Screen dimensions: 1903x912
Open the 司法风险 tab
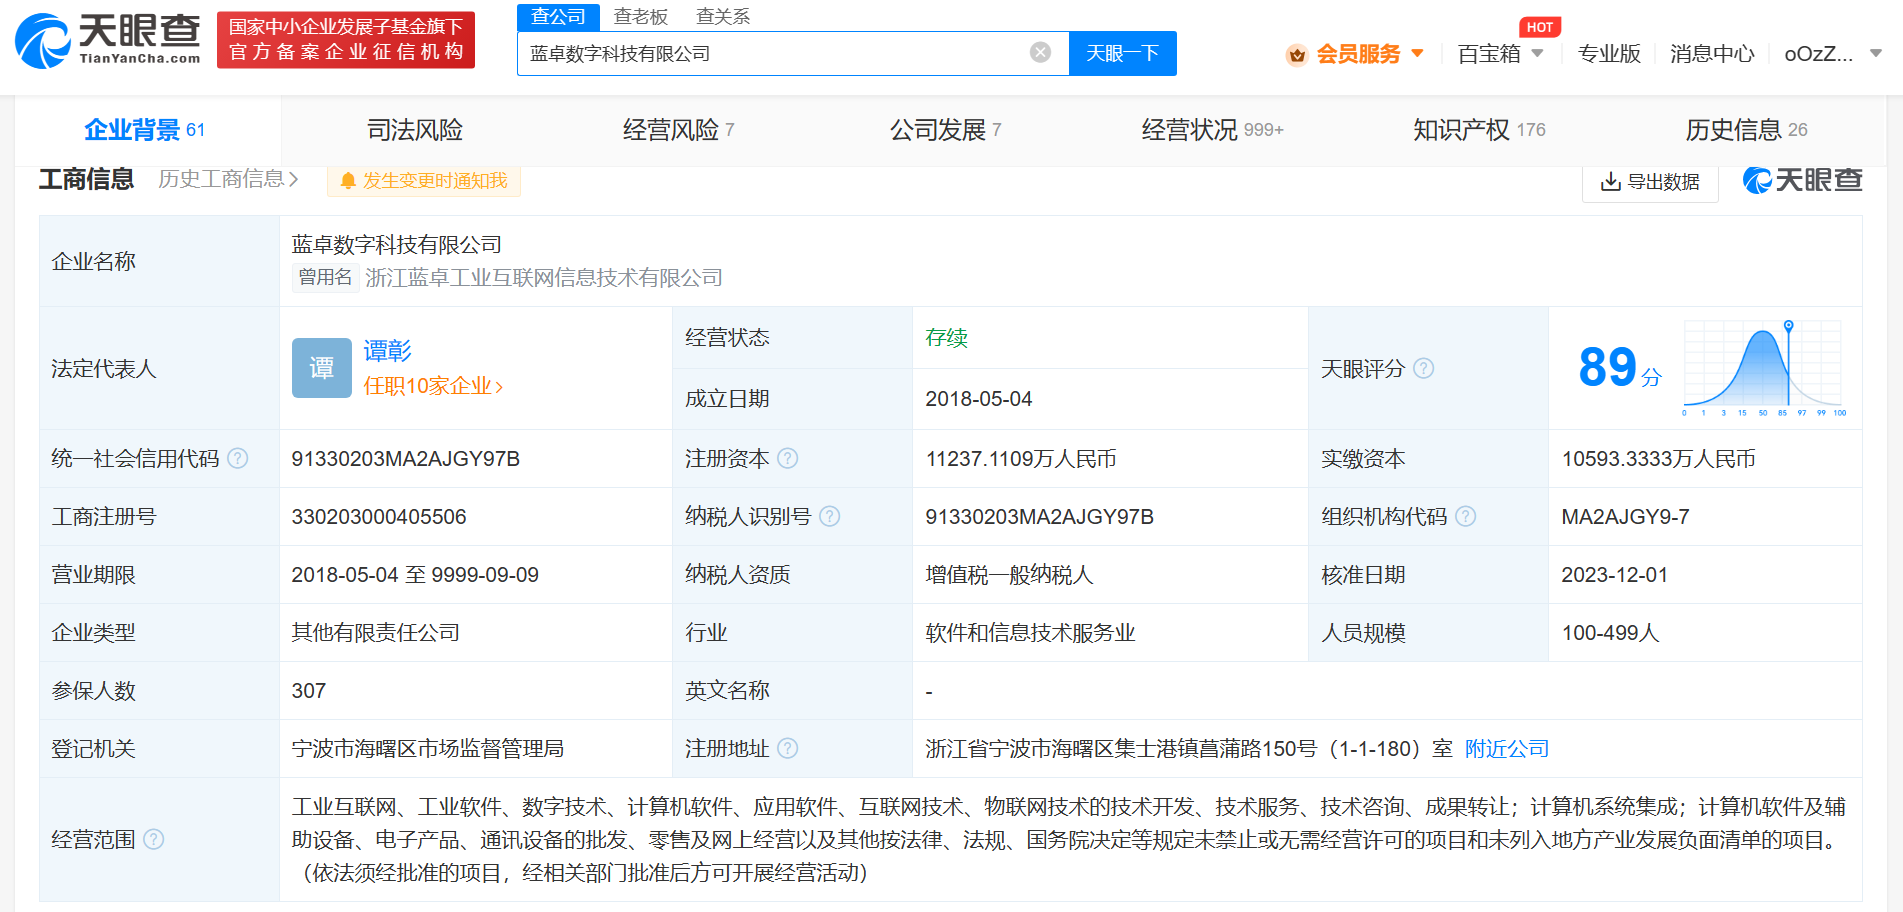click(414, 129)
